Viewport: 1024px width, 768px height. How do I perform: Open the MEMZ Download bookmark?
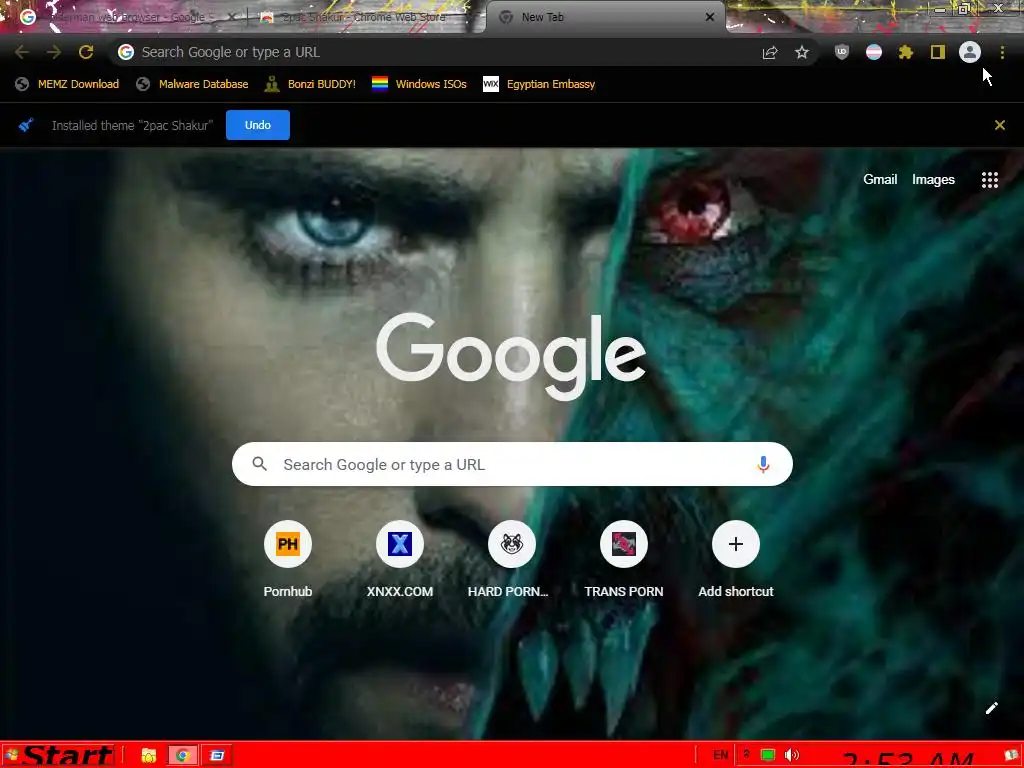pos(67,84)
